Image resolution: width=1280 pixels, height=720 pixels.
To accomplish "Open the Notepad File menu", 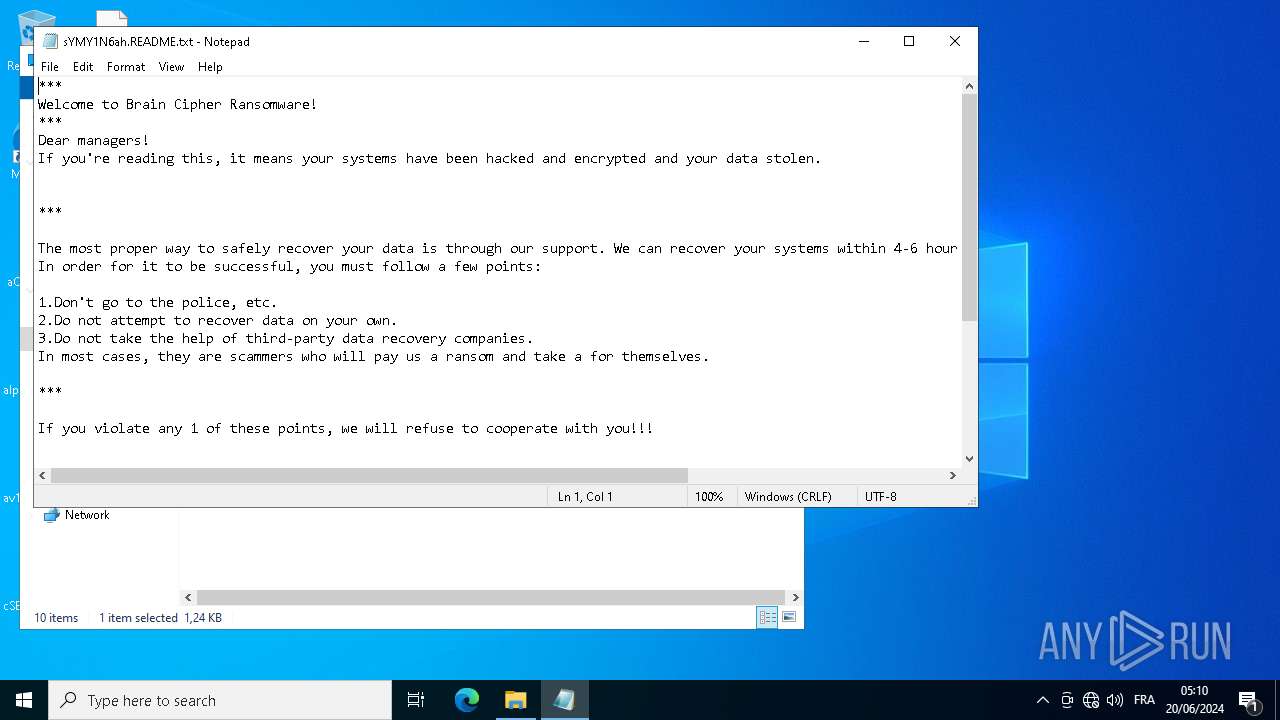I will (x=49, y=67).
